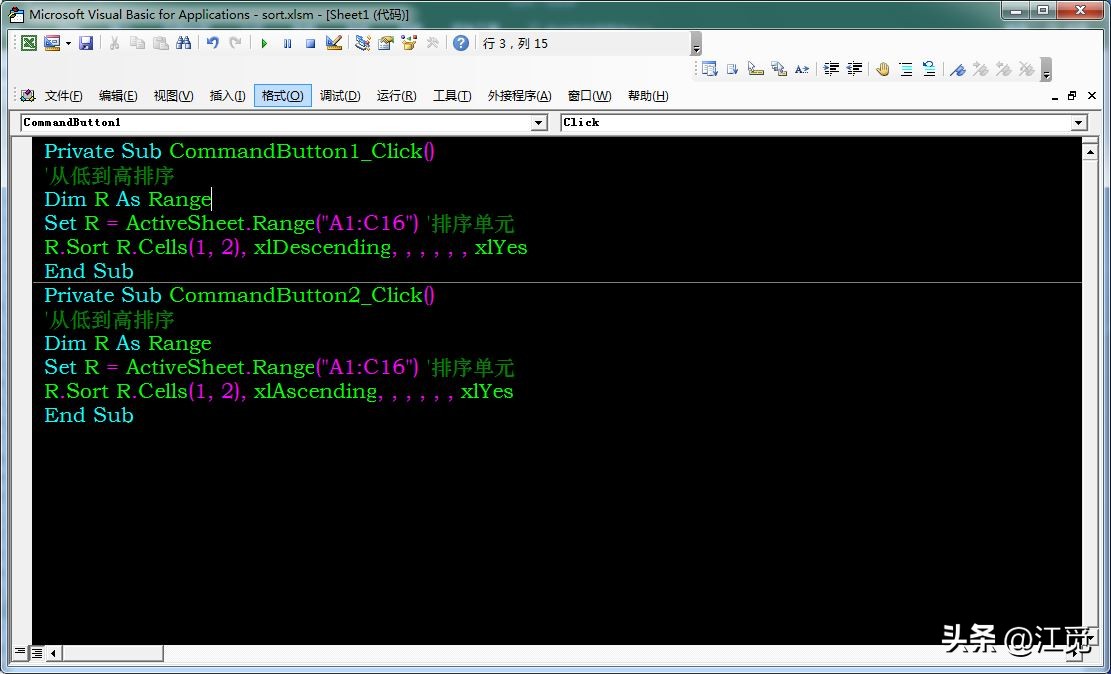The image size is (1111, 674).
Task: Toggle Full Module View button
Action: (35, 652)
